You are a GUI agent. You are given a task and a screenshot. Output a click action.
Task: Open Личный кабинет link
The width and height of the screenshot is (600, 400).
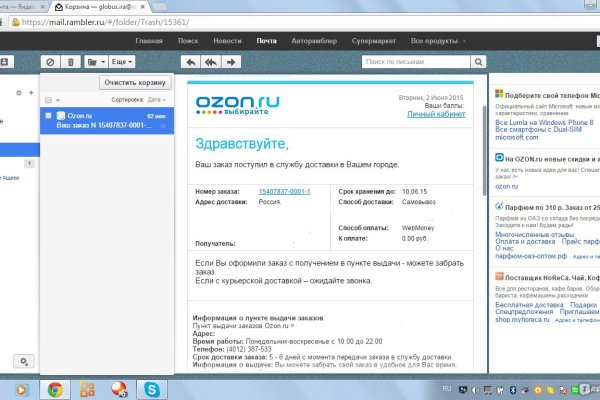(435, 115)
